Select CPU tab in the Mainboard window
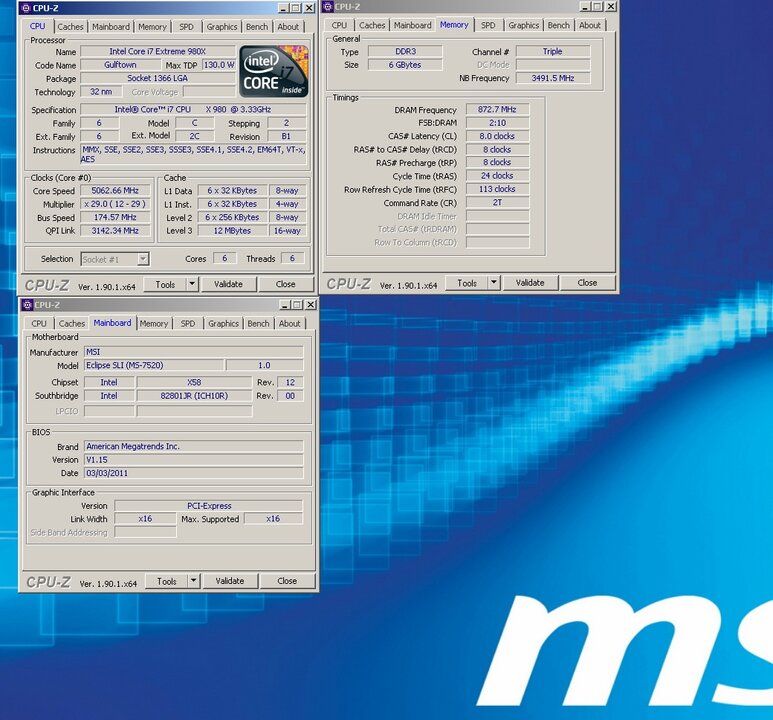Screen dimensions: 773x720 click(39, 324)
